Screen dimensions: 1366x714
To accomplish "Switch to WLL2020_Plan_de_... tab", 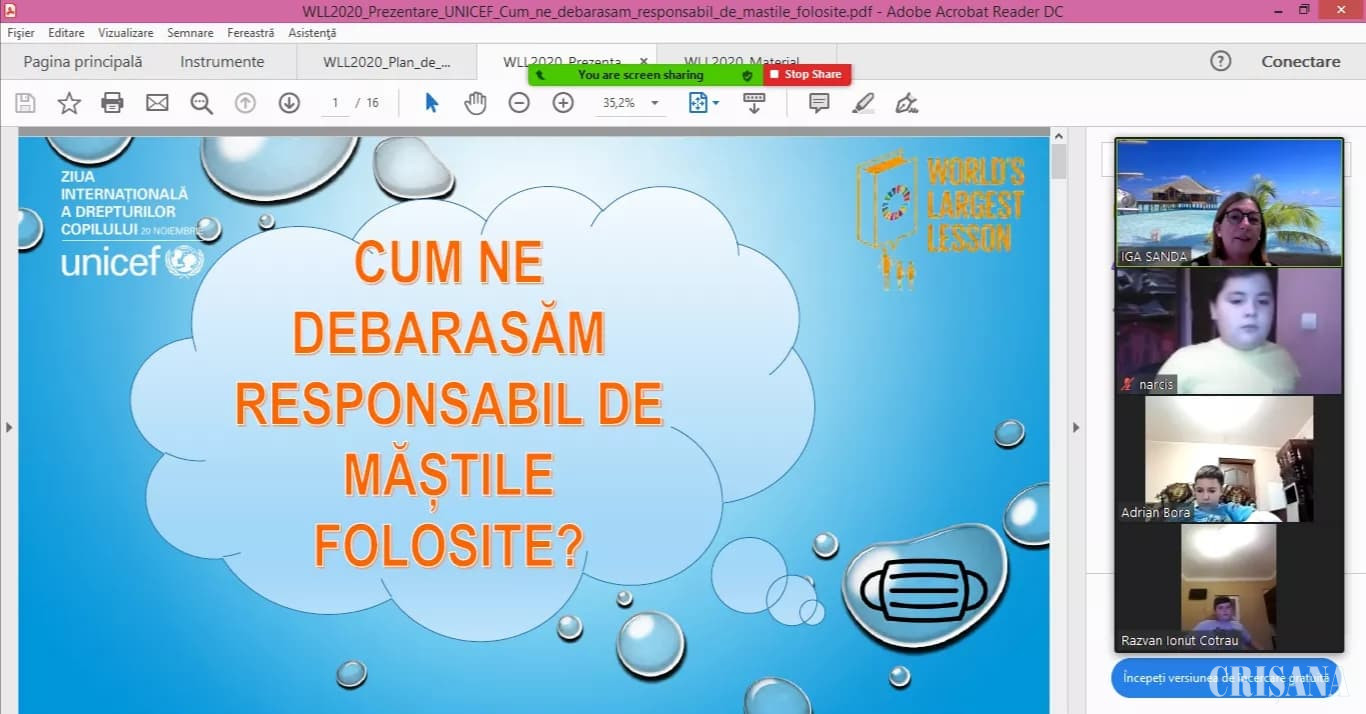I will (x=386, y=62).
